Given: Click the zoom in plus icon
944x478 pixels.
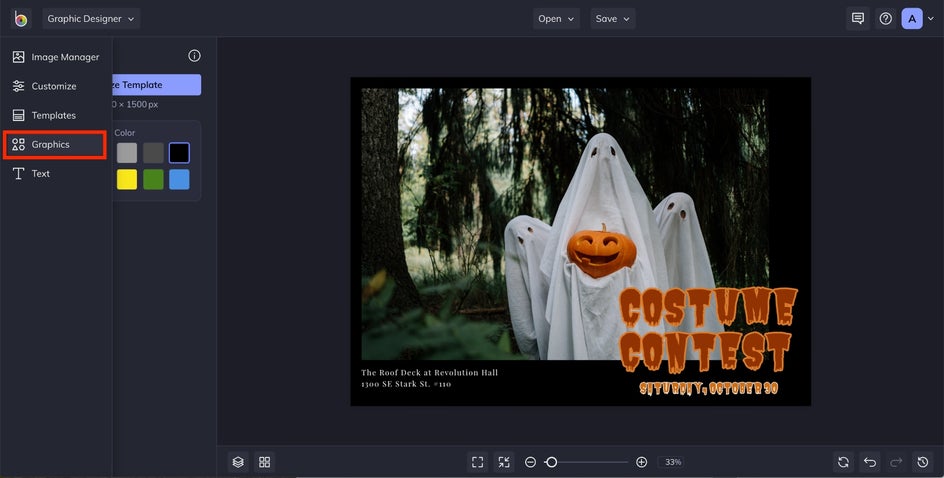Looking at the screenshot, I should [x=642, y=462].
